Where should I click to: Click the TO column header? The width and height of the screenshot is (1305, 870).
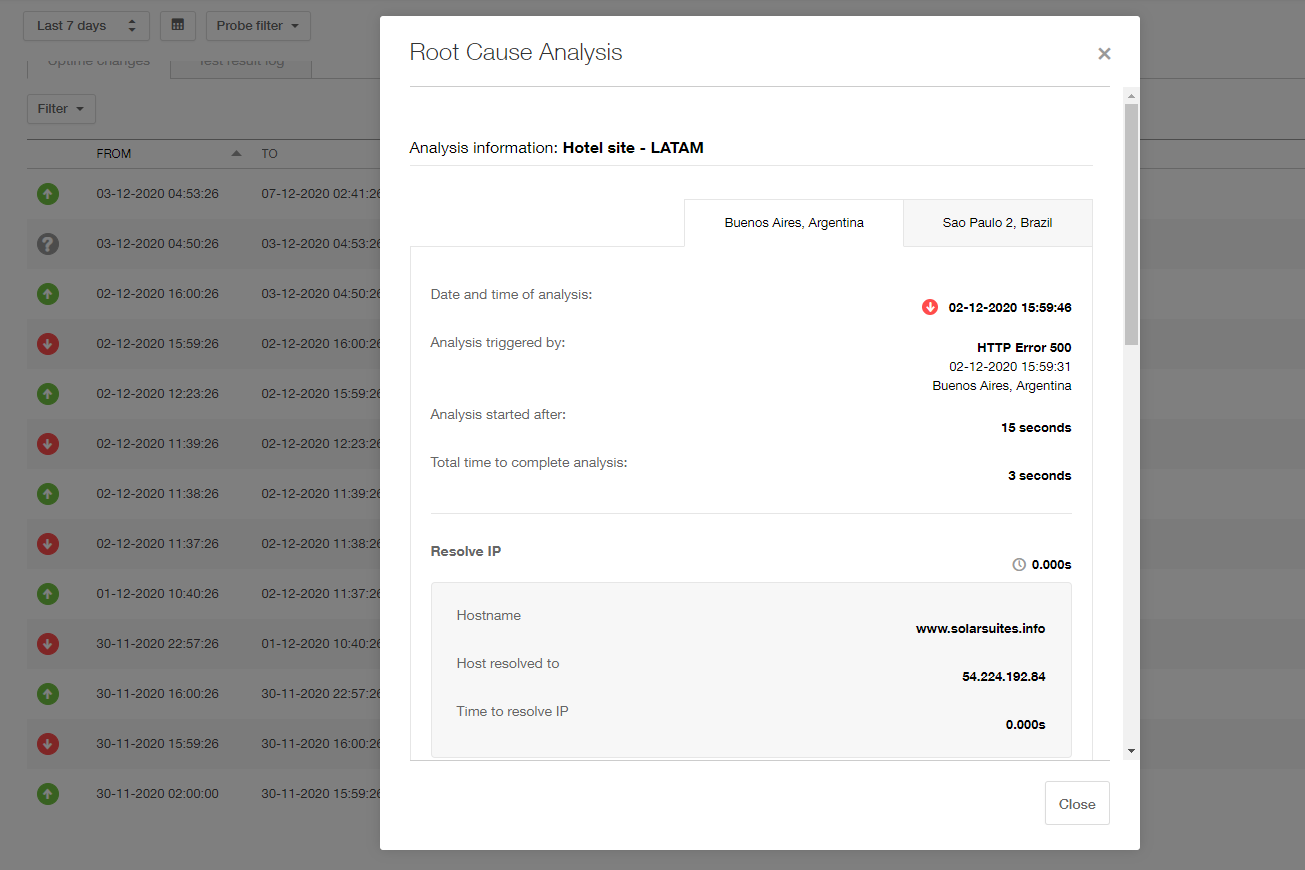click(270, 154)
